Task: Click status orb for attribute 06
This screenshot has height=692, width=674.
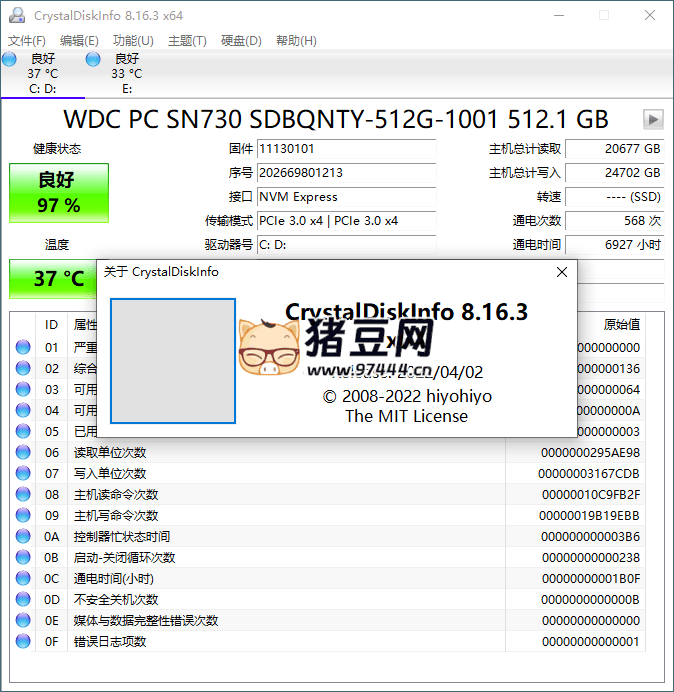Action: pyautogui.click(x=23, y=453)
